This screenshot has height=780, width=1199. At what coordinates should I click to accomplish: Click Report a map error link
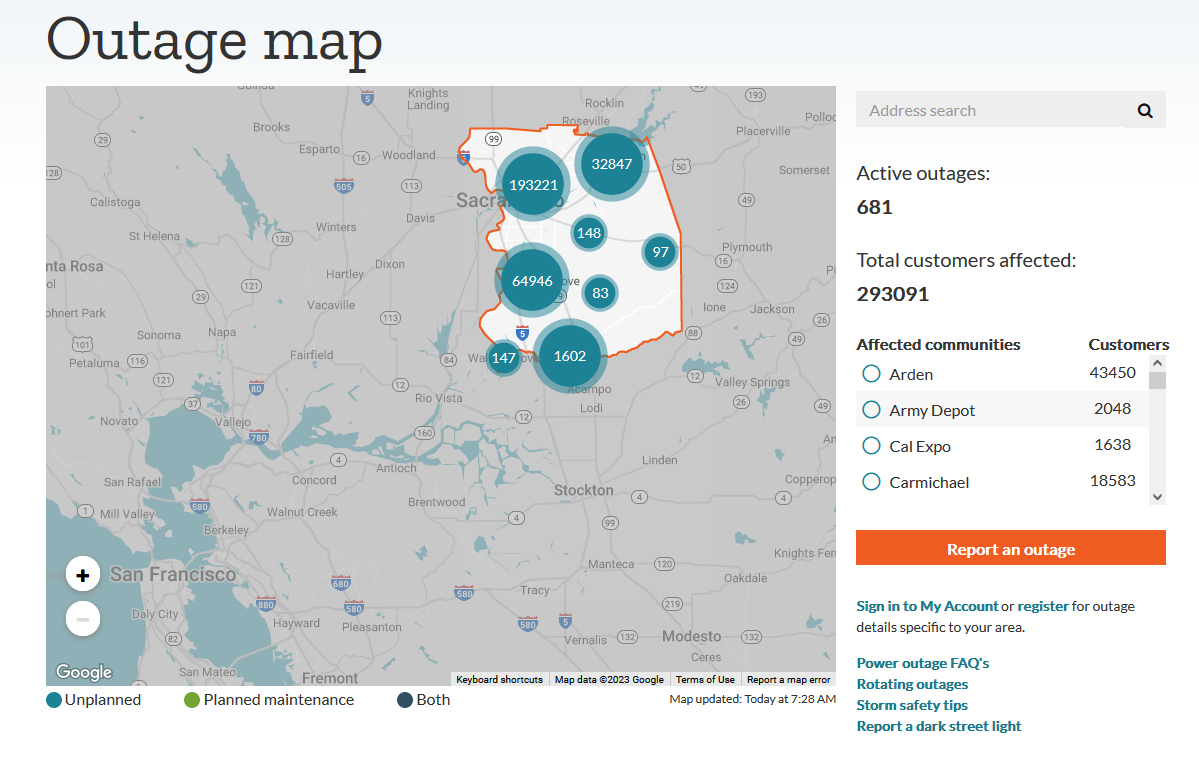click(788, 680)
